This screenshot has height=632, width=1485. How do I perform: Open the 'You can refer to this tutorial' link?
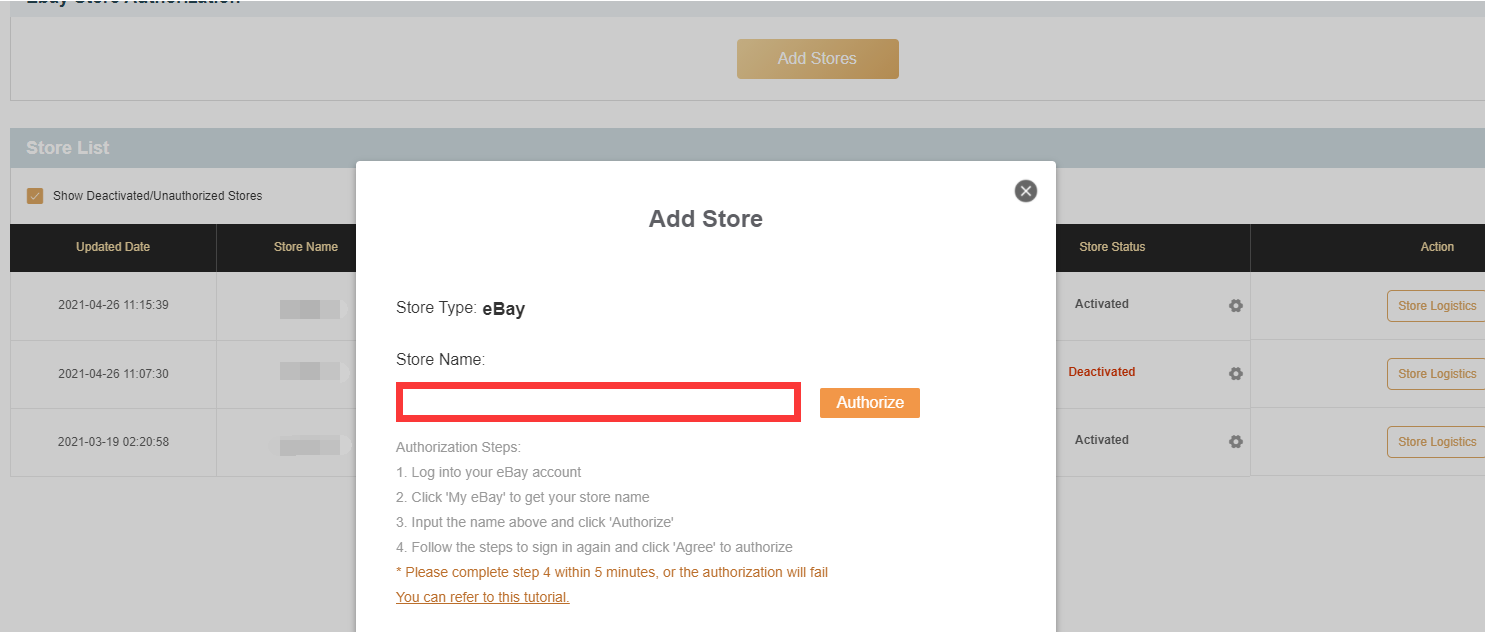point(482,597)
